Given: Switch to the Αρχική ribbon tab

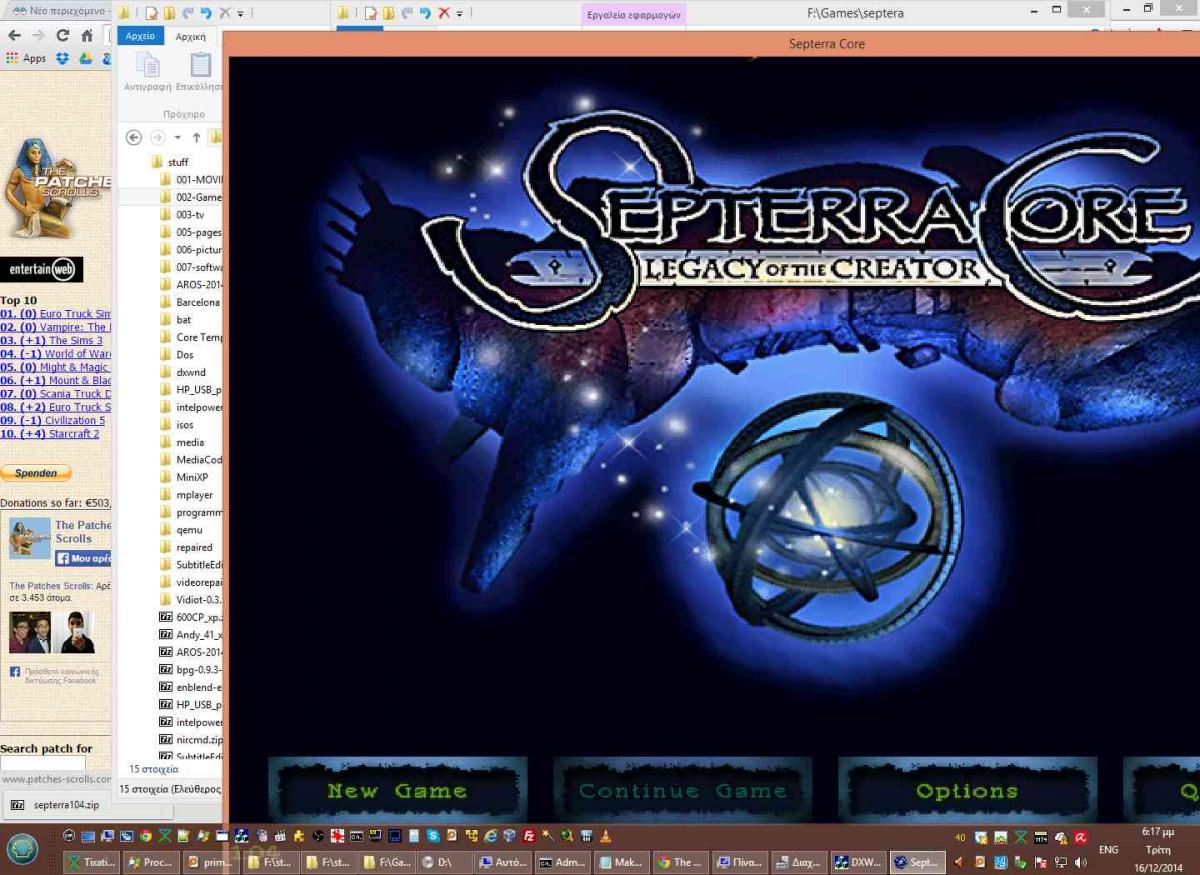Looking at the screenshot, I should coord(190,36).
